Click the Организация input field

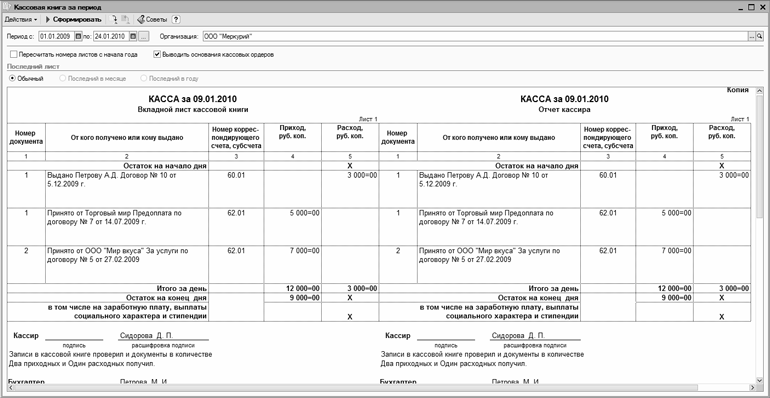click(475, 36)
